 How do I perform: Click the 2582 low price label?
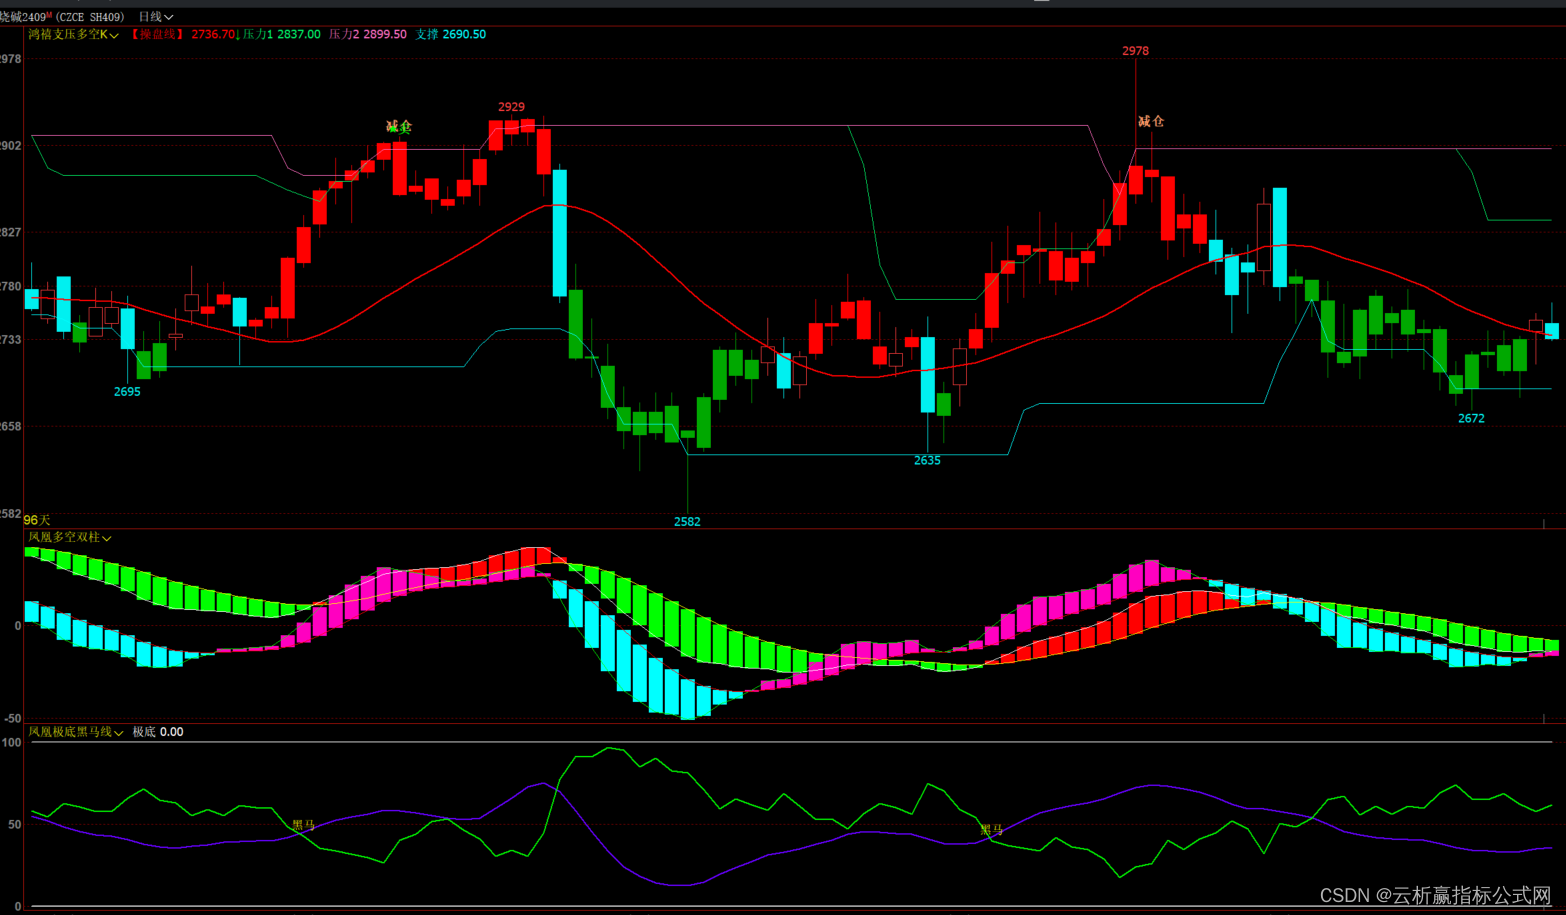pos(687,522)
